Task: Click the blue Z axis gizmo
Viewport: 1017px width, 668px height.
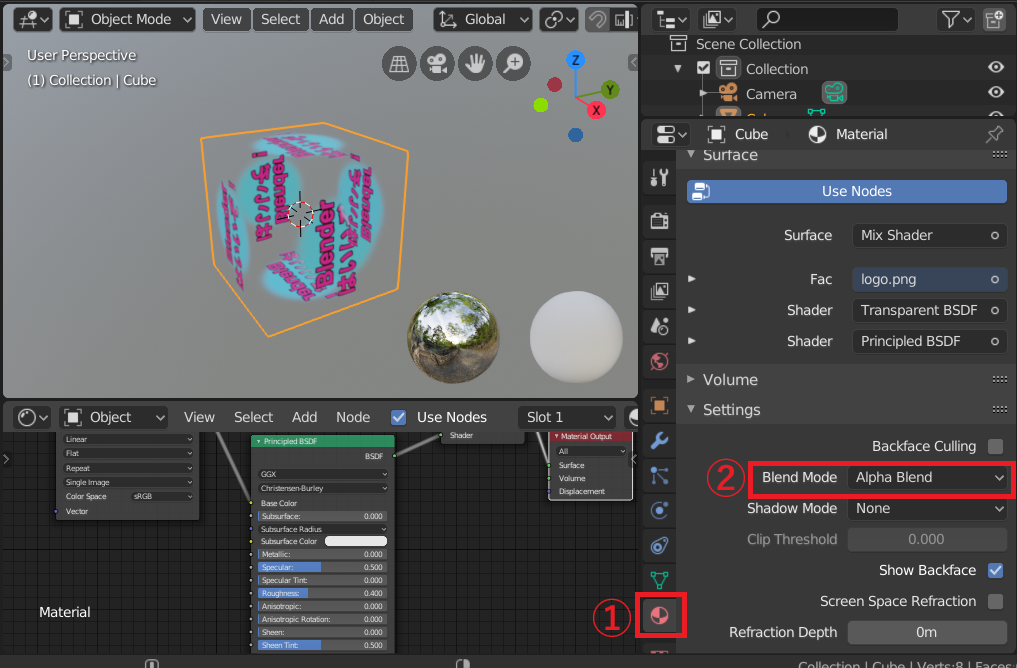Action: coord(575,60)
